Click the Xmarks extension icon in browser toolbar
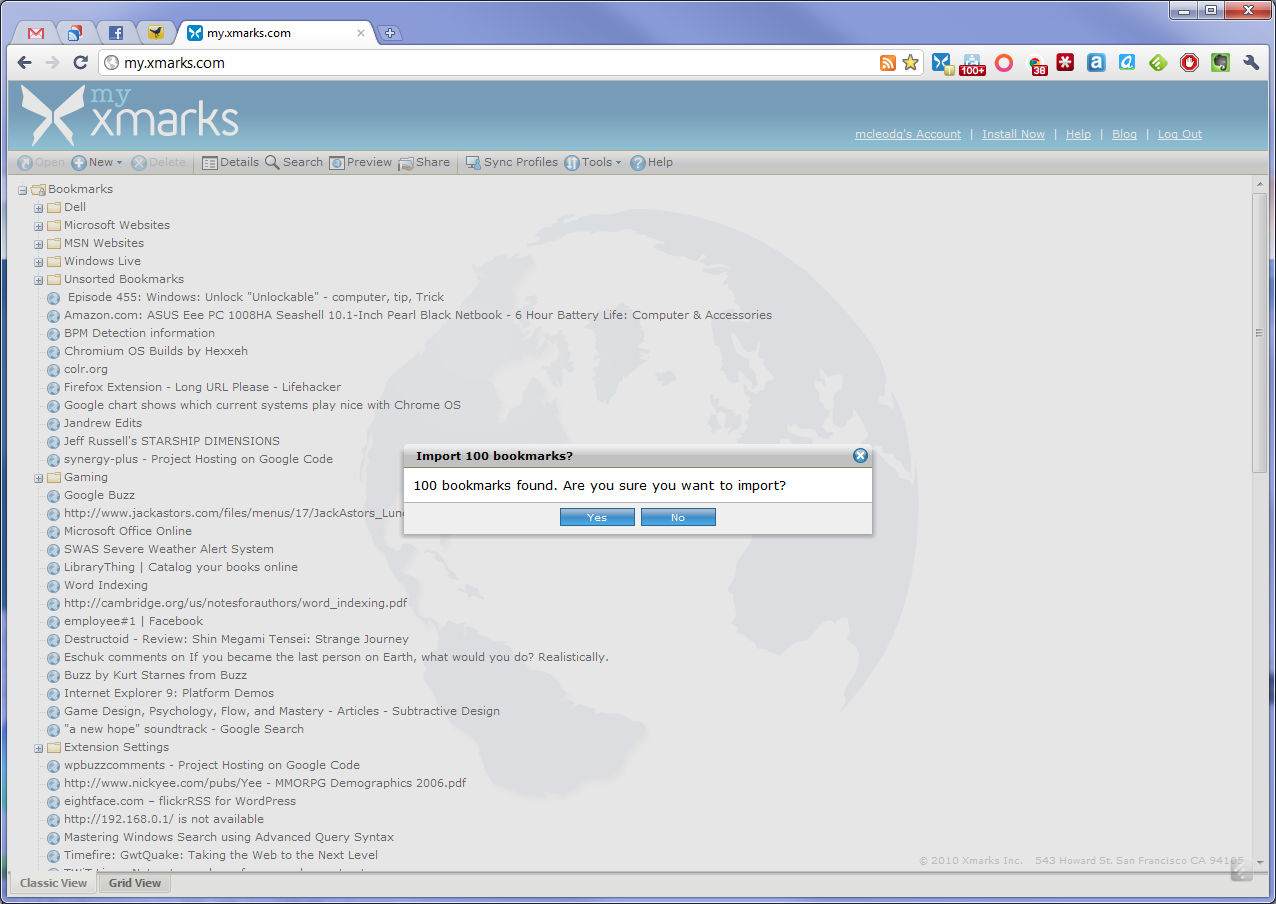The width and height of the screenshot is (1276, 904). tap(942, 63)
